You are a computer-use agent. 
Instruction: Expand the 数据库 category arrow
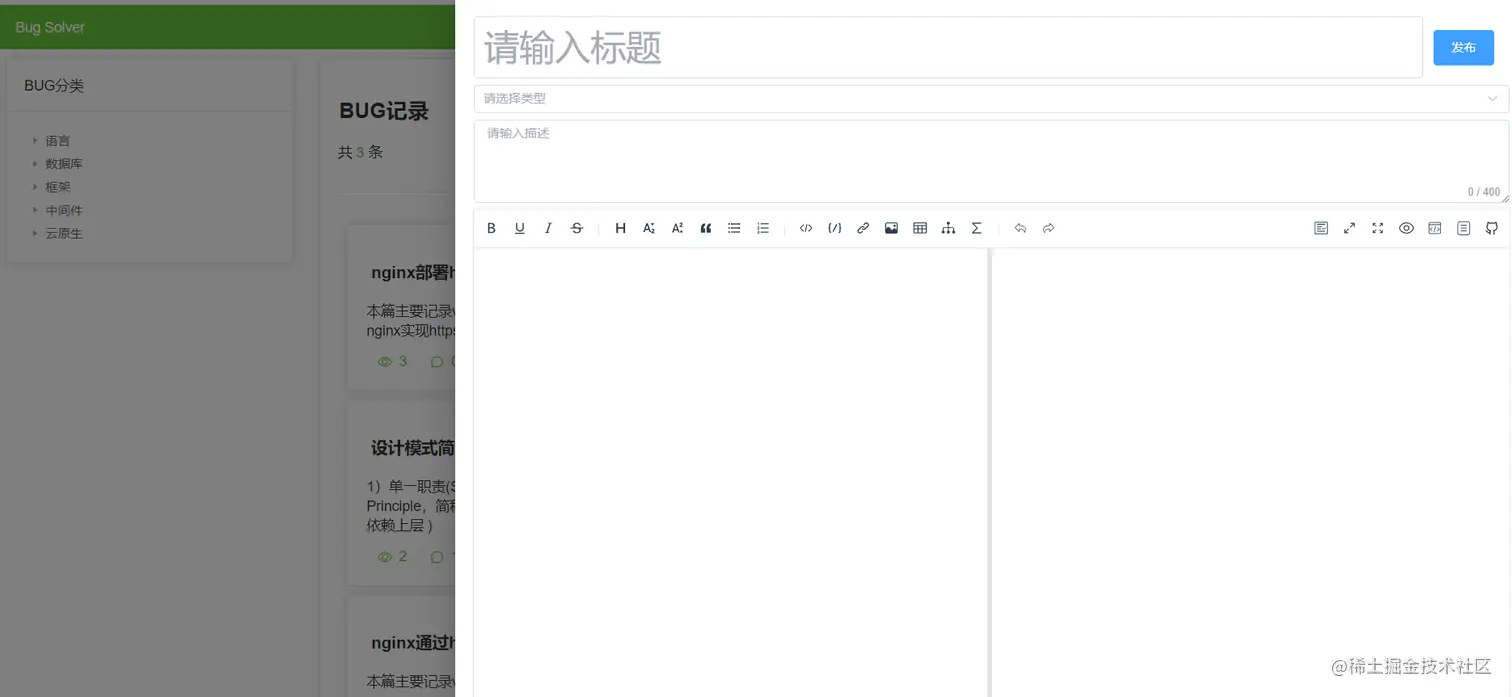coord(35,164)
